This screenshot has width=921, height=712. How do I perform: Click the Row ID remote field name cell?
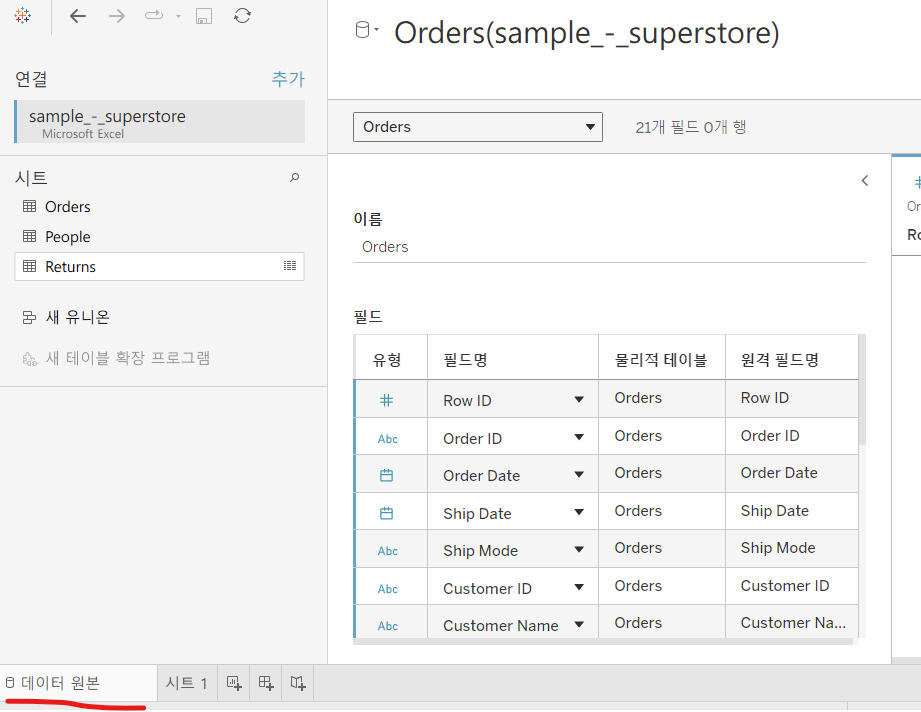click(792, 398)
